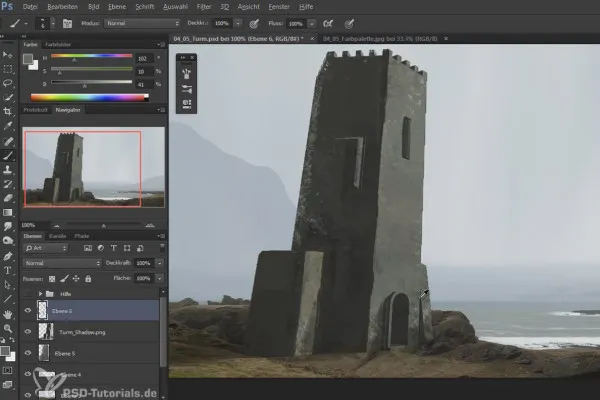Pick the Eyedropper tool
Viewport: 600px width, 400px height.
tap(8, 127)
